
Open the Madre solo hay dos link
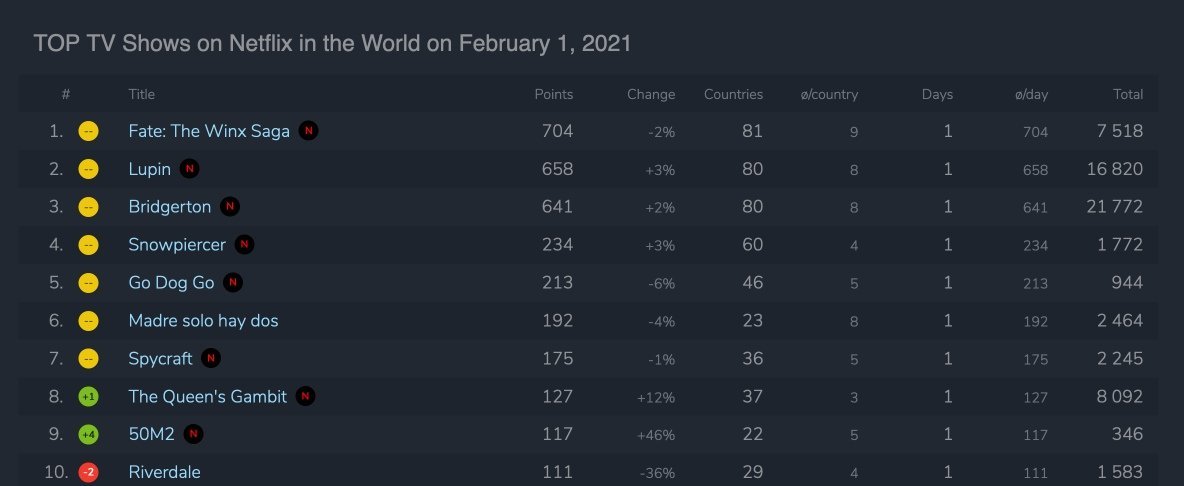point(203,321)
